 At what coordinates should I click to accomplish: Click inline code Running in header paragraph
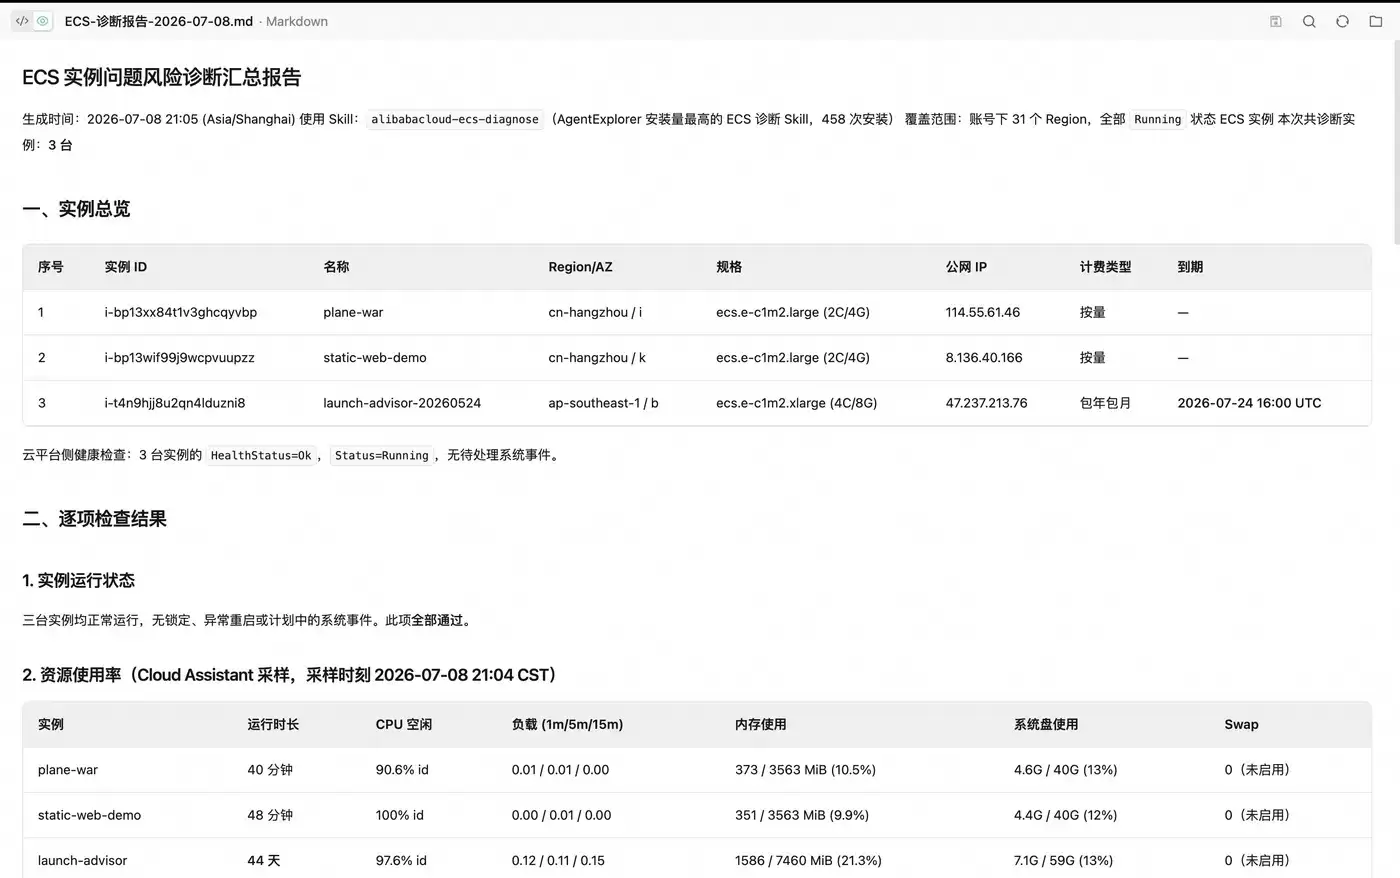tap(1158, 119)
